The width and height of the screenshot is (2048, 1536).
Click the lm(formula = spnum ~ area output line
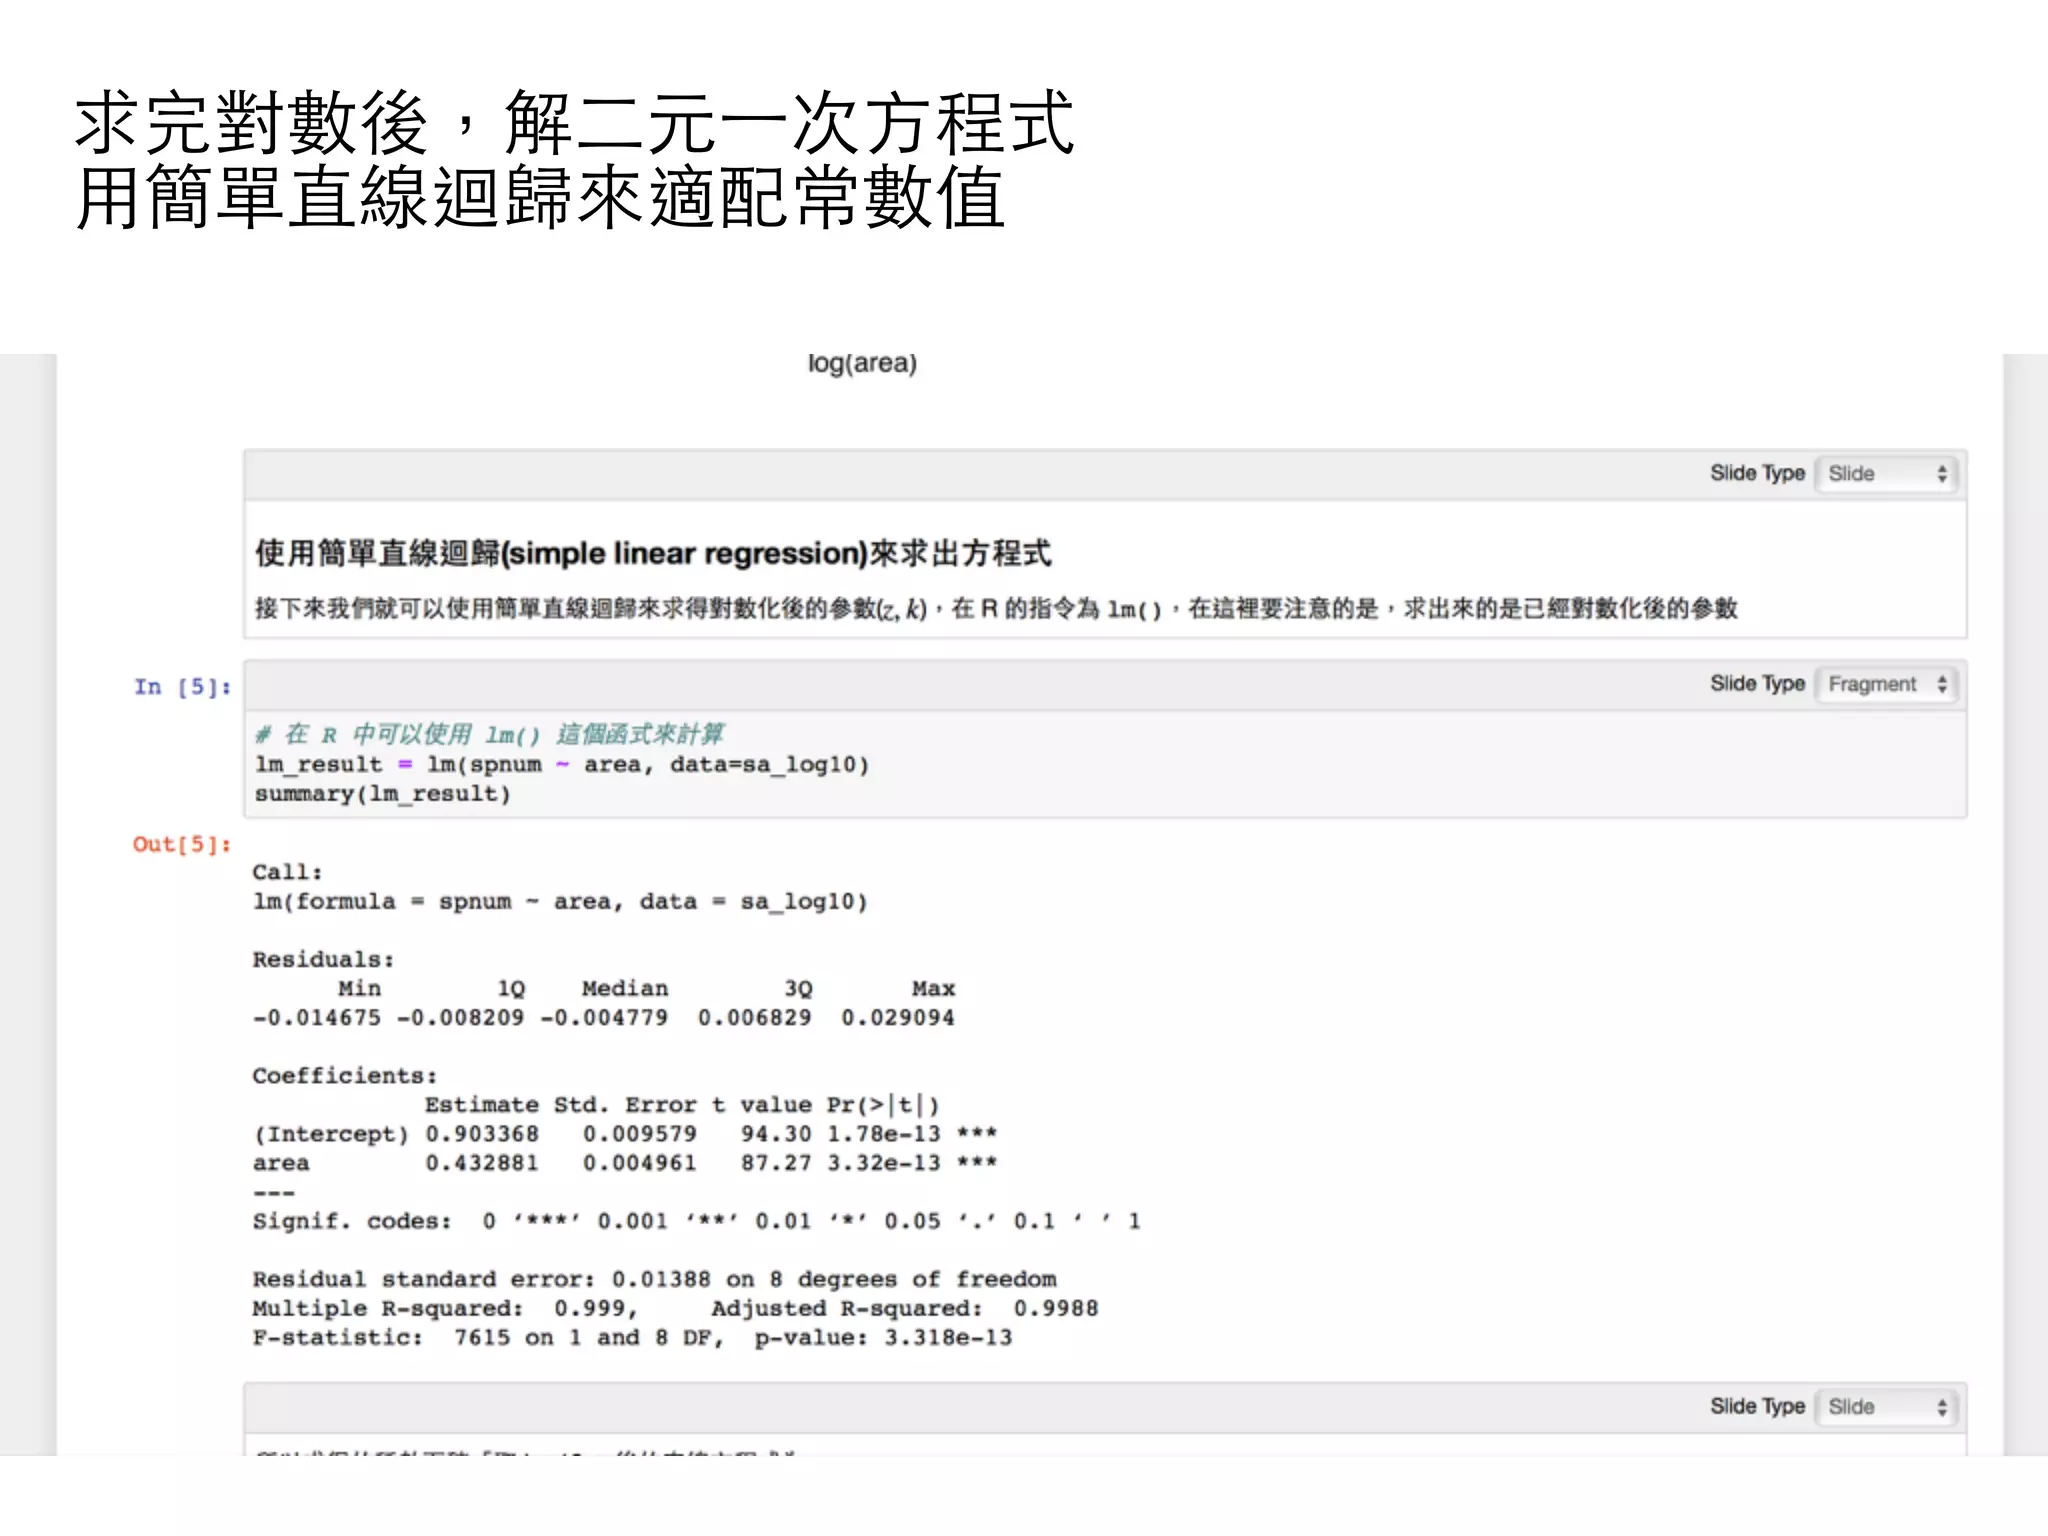click(x=560, y=902)
